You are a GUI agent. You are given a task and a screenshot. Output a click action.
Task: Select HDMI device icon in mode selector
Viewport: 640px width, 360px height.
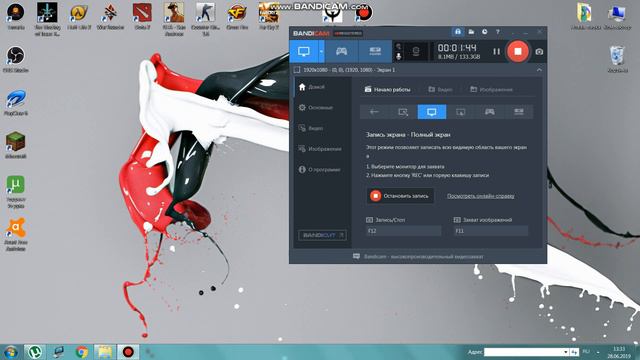518,112
